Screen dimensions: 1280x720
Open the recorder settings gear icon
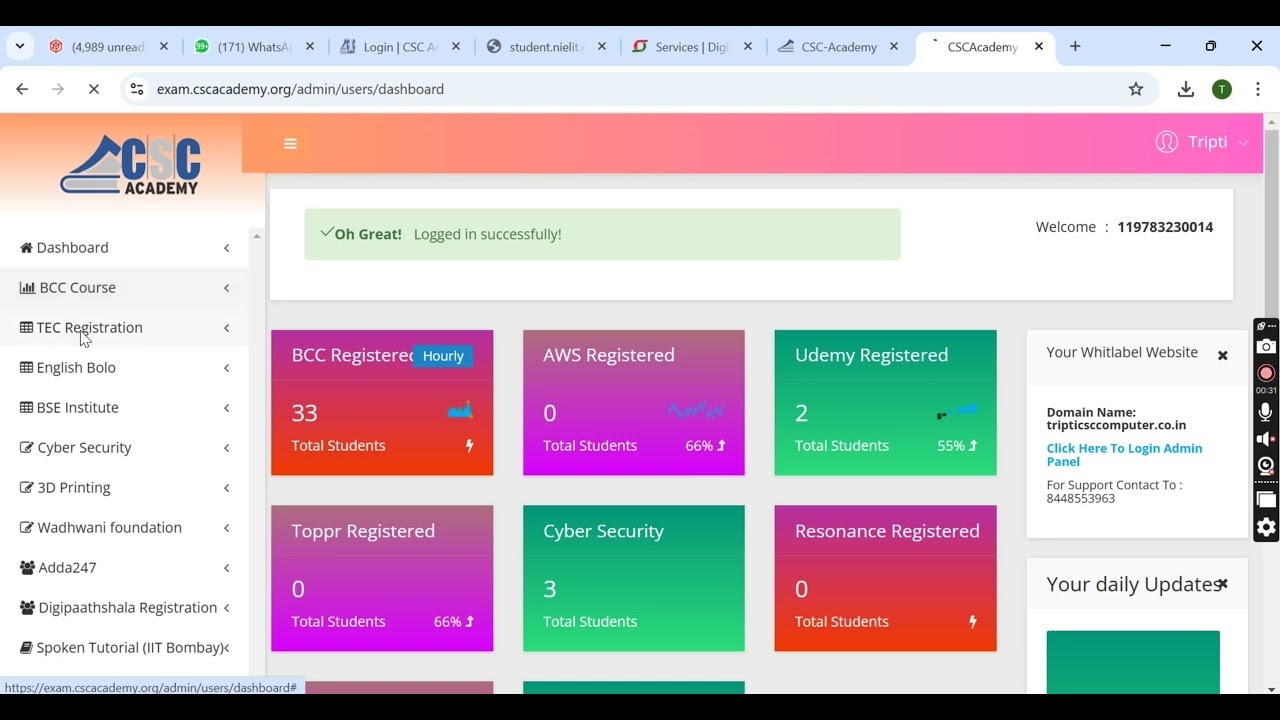(x=1266, y=527)
